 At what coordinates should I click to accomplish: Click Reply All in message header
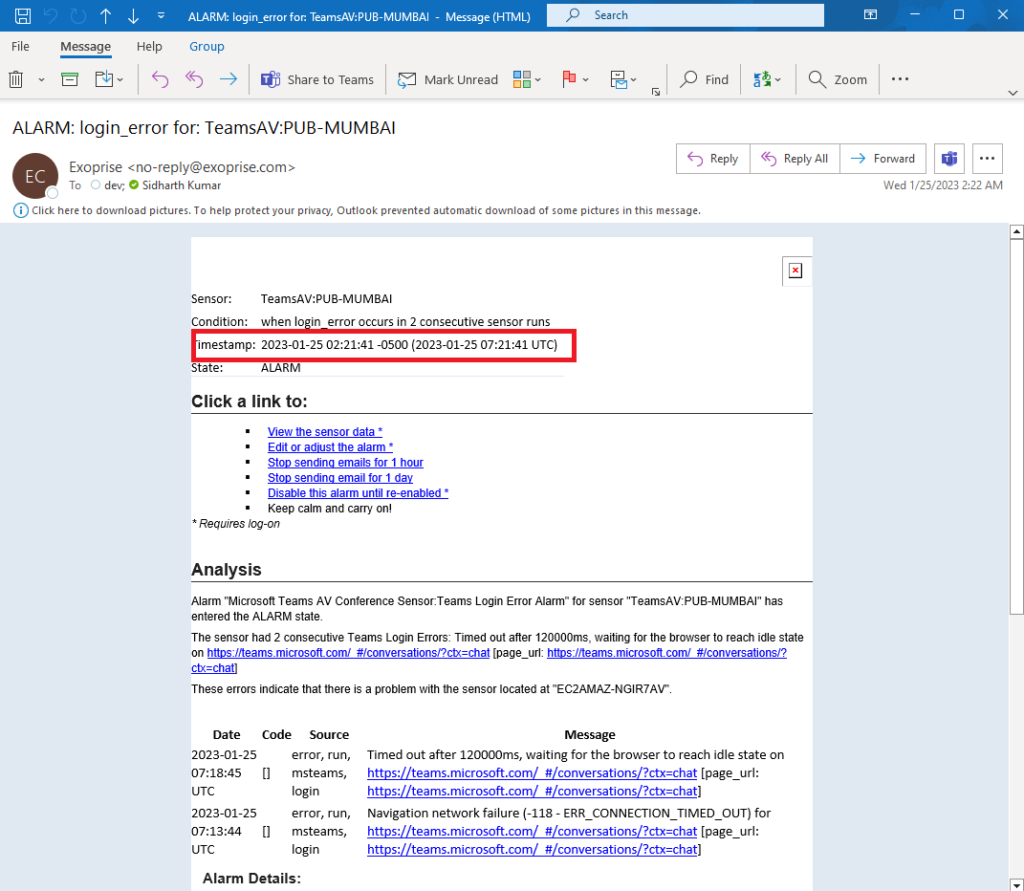(795, 159)
